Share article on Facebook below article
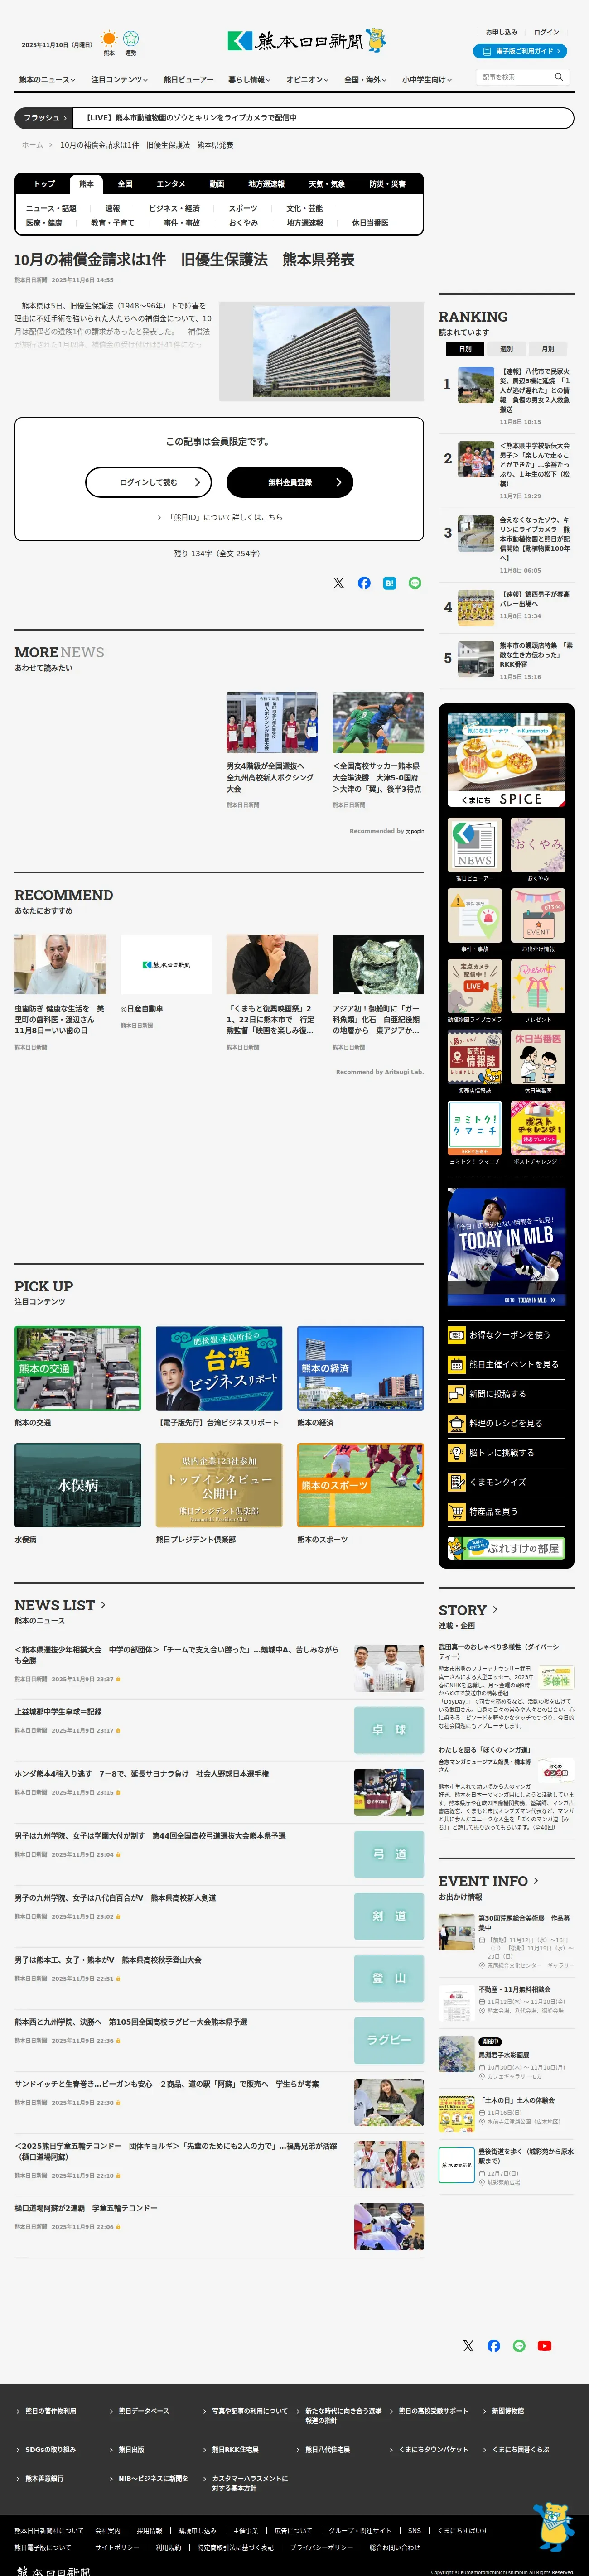The image size is (589, 2576). (364, 583)
